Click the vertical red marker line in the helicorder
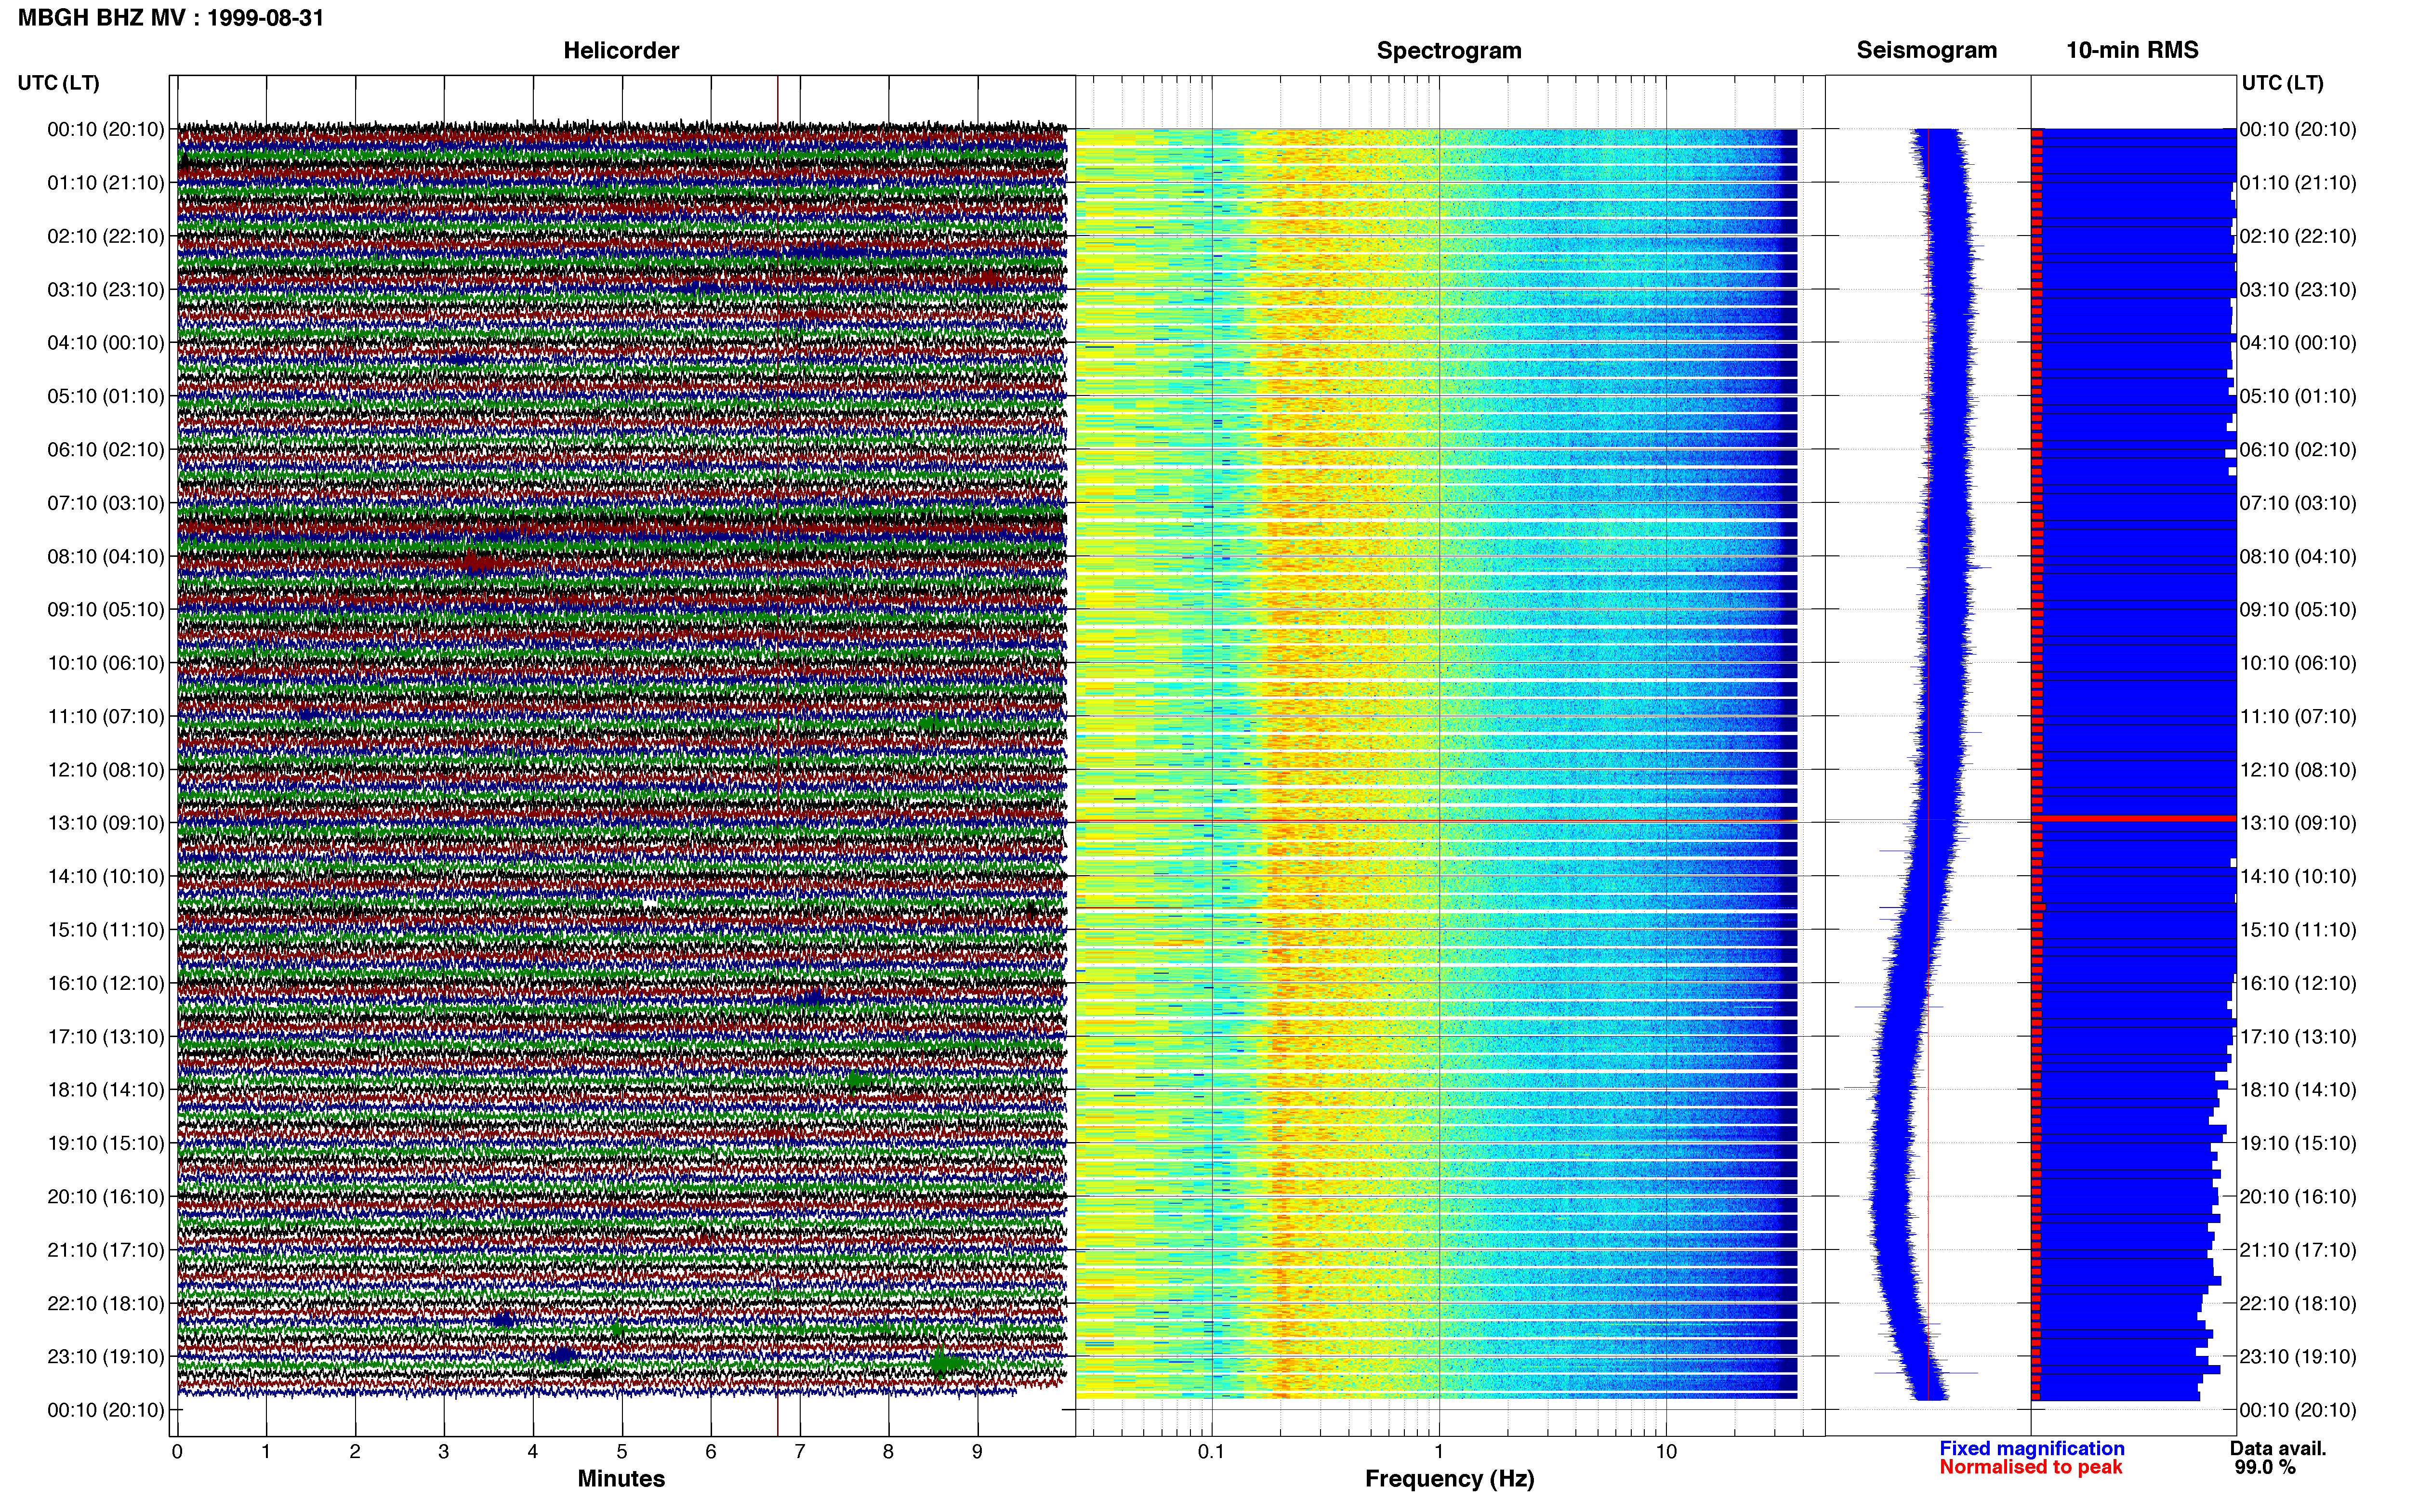The height and width of the screenshot is (1512, 2418). click(x=777, y=756)
